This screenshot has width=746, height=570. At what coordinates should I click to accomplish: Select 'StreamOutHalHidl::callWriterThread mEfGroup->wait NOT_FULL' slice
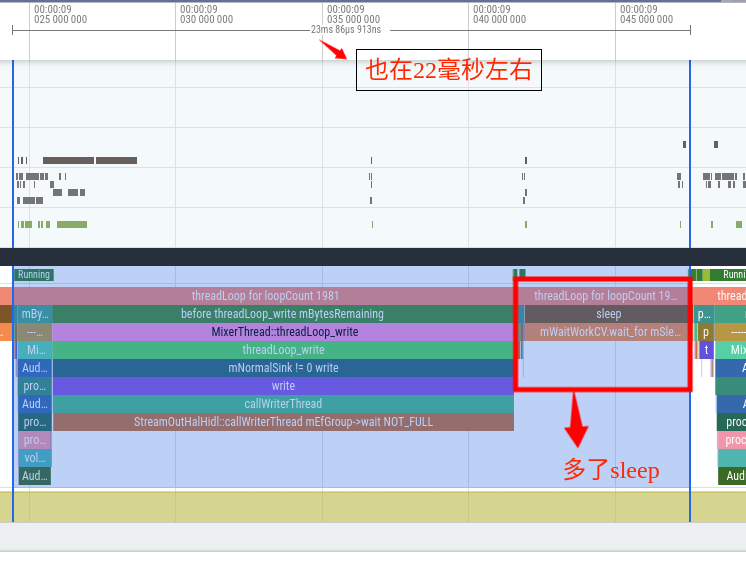tap(283, 422)
